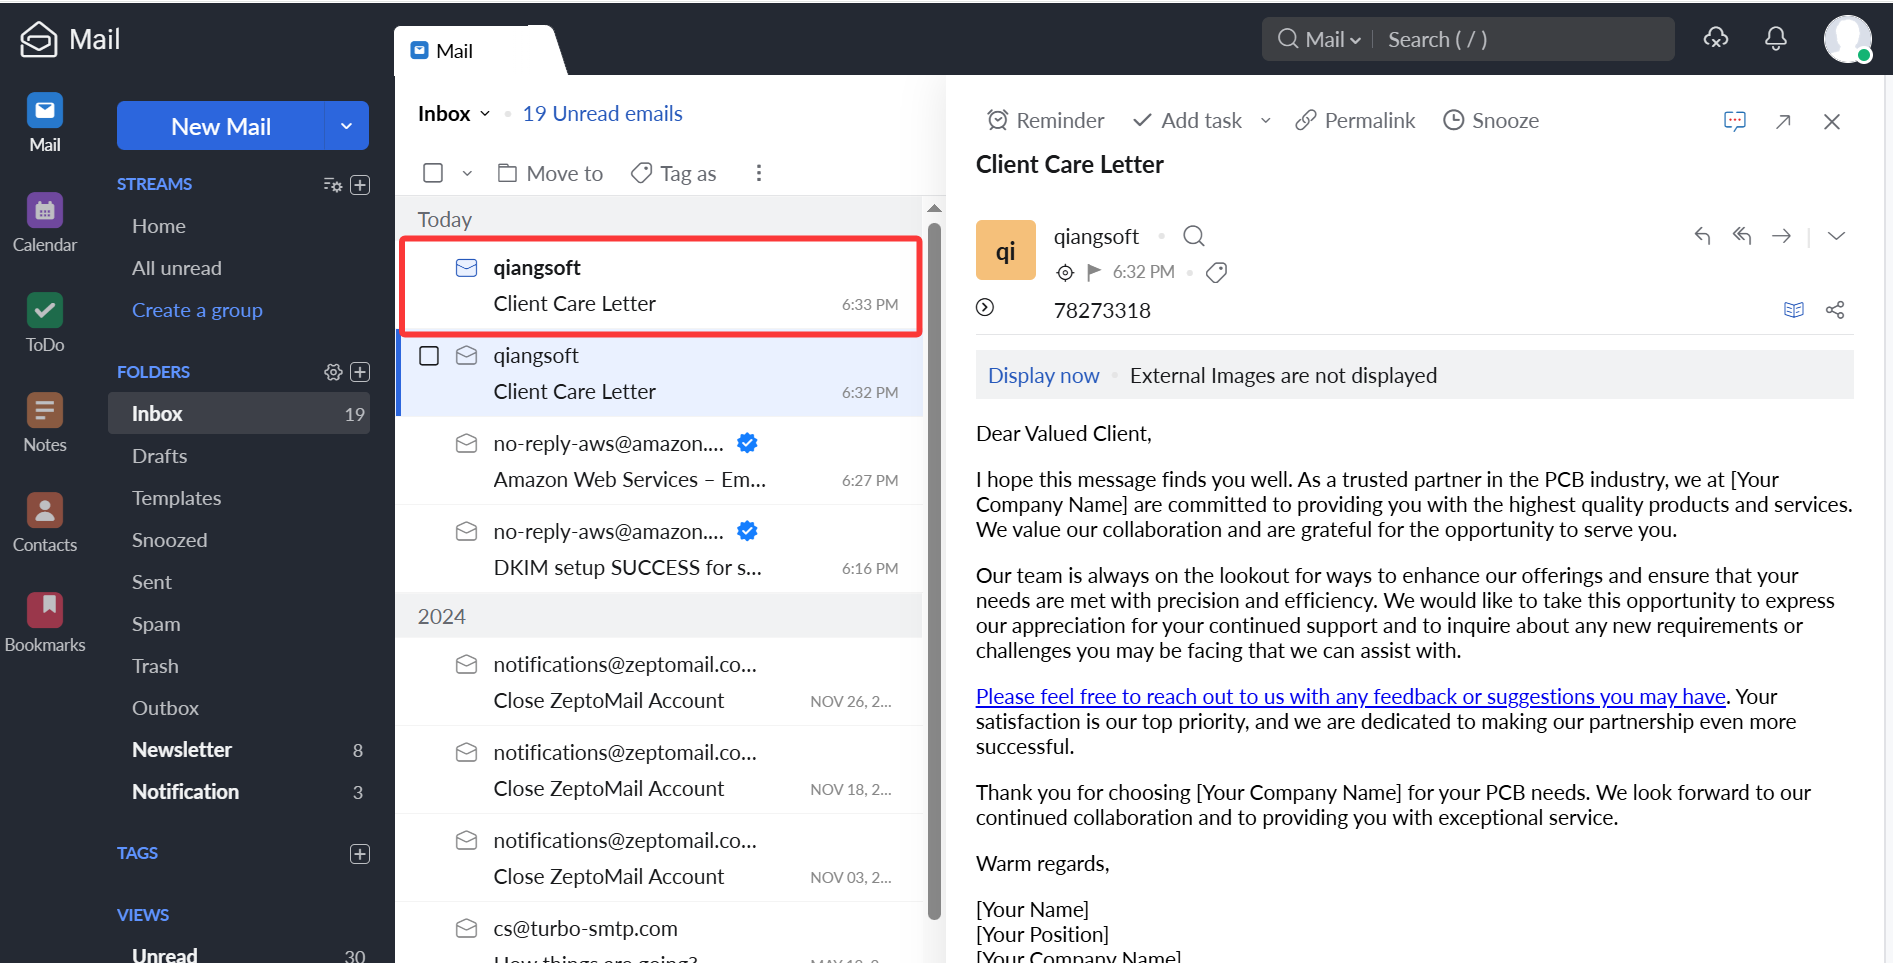Expand email details arrow beside 78273318

point(985,307)
